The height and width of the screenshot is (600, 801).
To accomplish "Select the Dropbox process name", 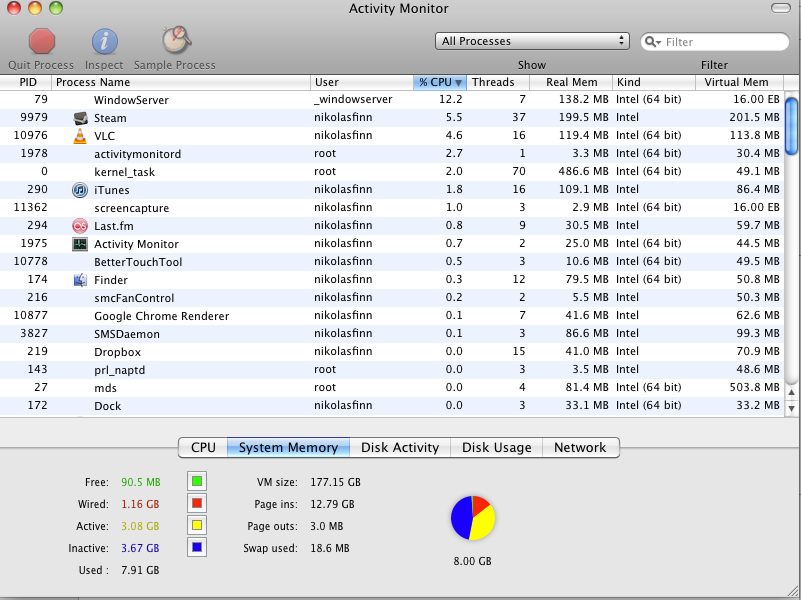I will [117, 352].
